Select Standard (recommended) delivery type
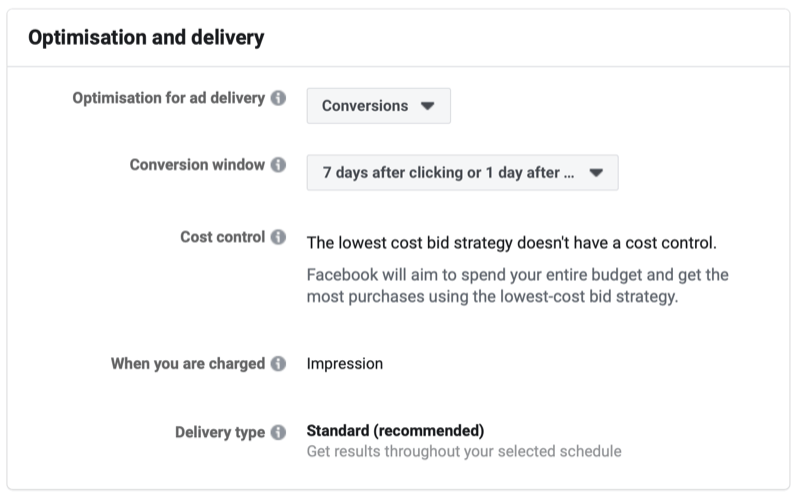Screen dimensions: 800x501 [395, 431]
